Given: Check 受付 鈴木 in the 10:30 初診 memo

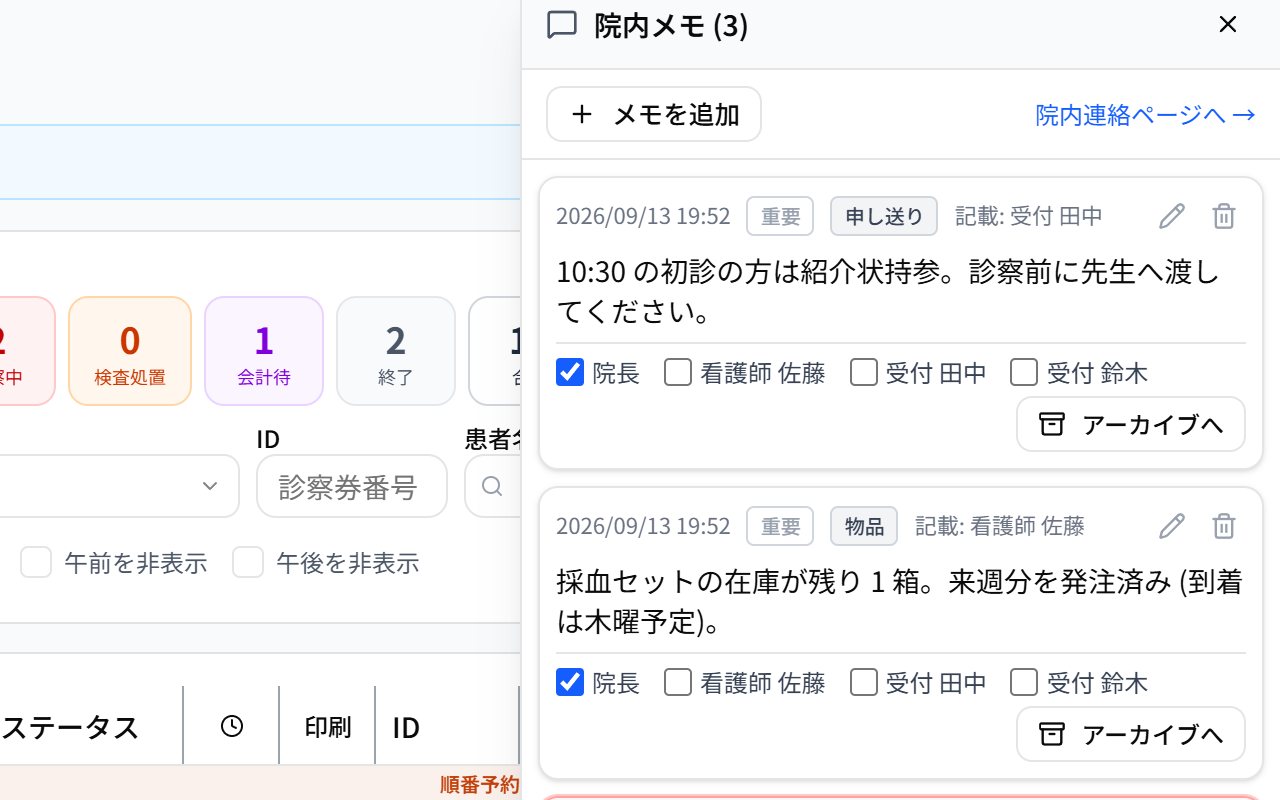Looking at the screenshot, I should pos(1024,373).
